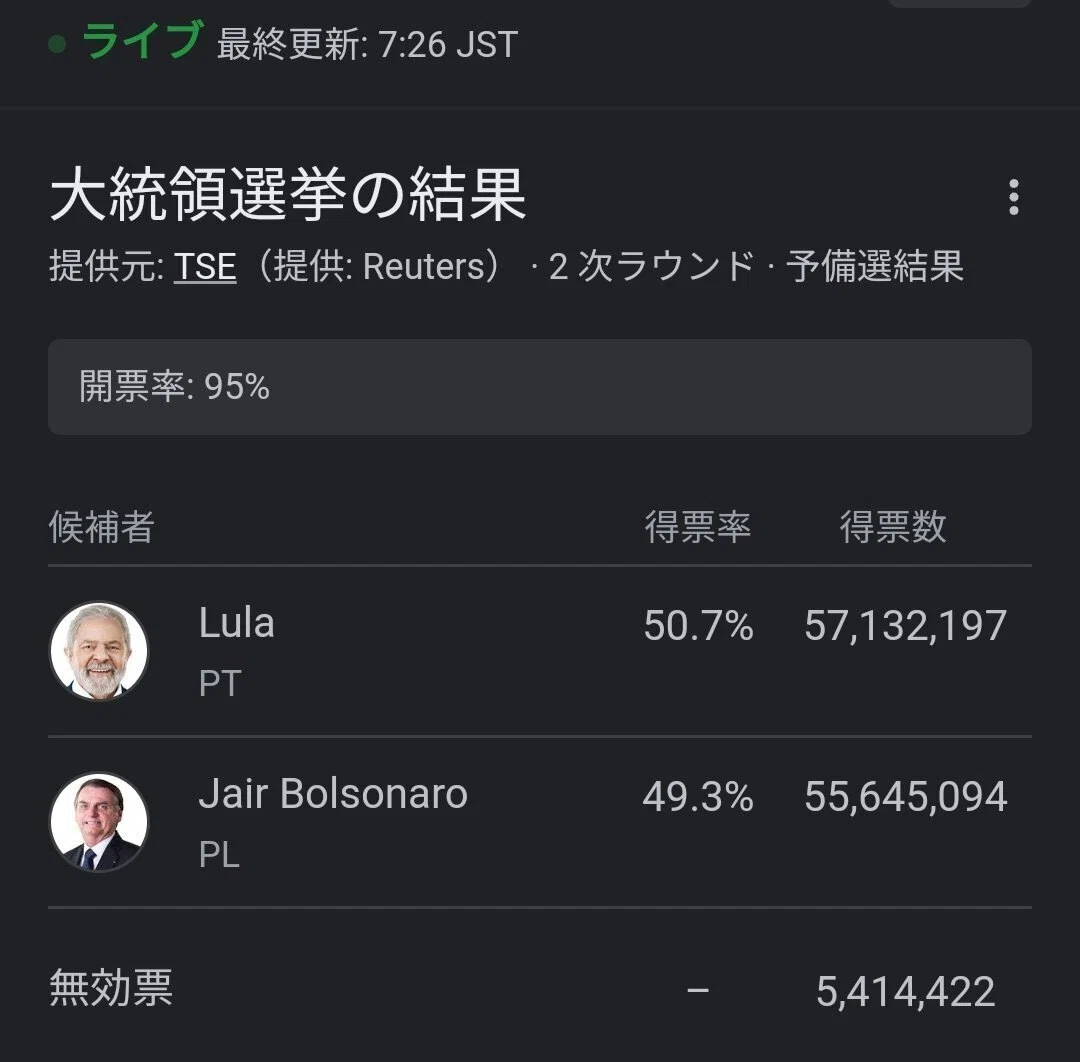Click the 開票率: 95% status bar
The image size is (1080, 1062).
539,386
